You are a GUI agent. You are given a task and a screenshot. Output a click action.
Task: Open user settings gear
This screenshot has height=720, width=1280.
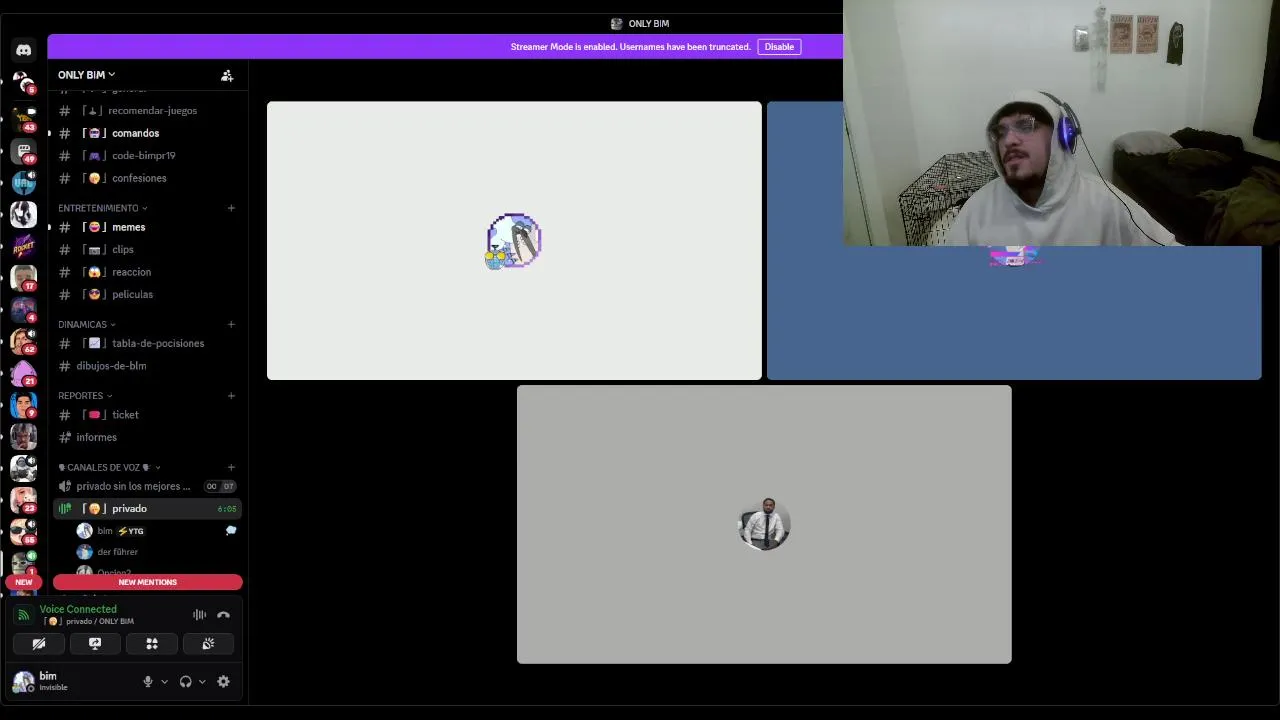pos(223,682)
